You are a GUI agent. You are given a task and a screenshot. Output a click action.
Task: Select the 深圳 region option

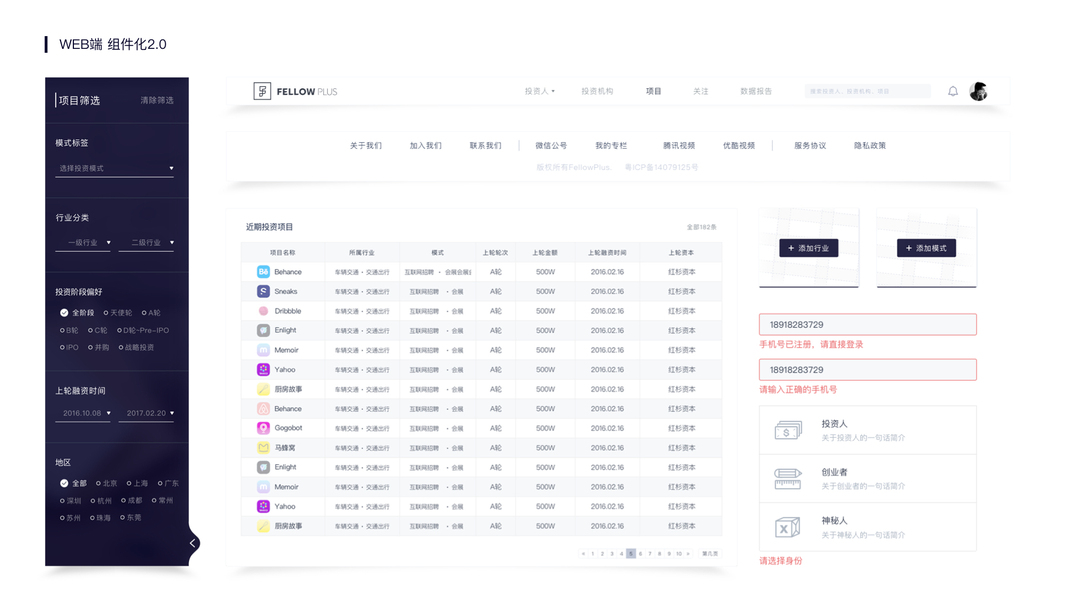click(70, 500)
